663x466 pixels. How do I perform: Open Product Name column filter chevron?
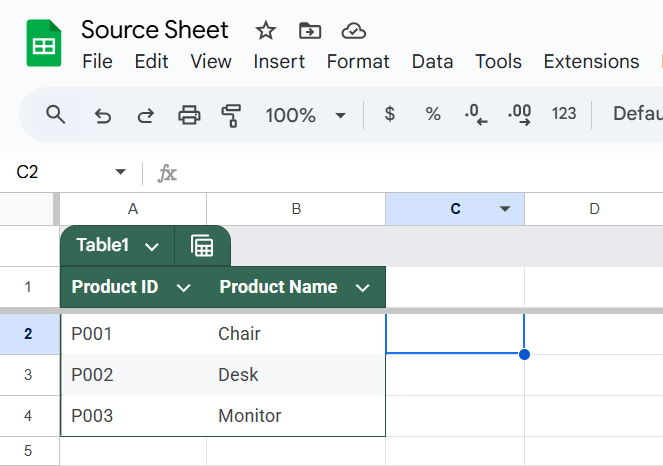click(x=362, y=288)
